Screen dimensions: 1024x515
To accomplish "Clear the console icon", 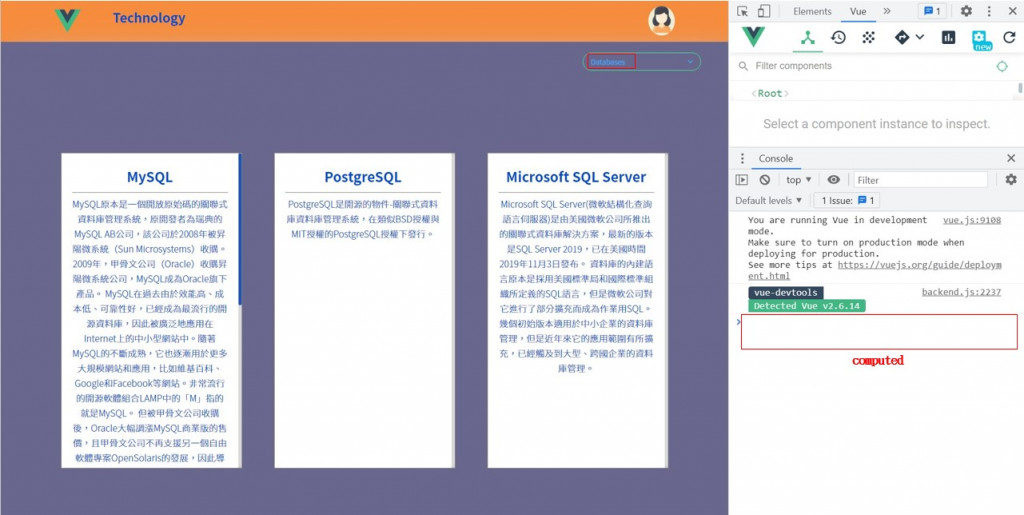I will click(765, 179).
